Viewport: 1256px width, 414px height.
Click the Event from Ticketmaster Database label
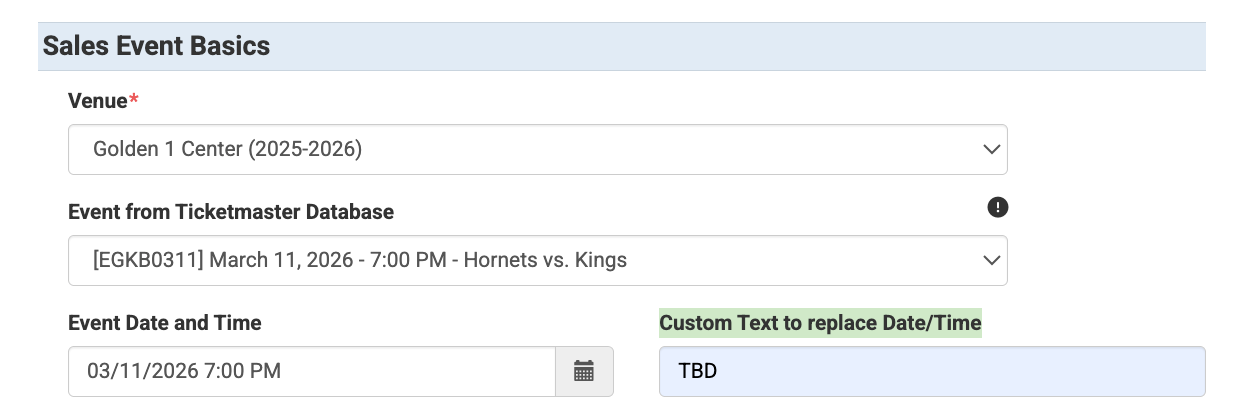231,212
